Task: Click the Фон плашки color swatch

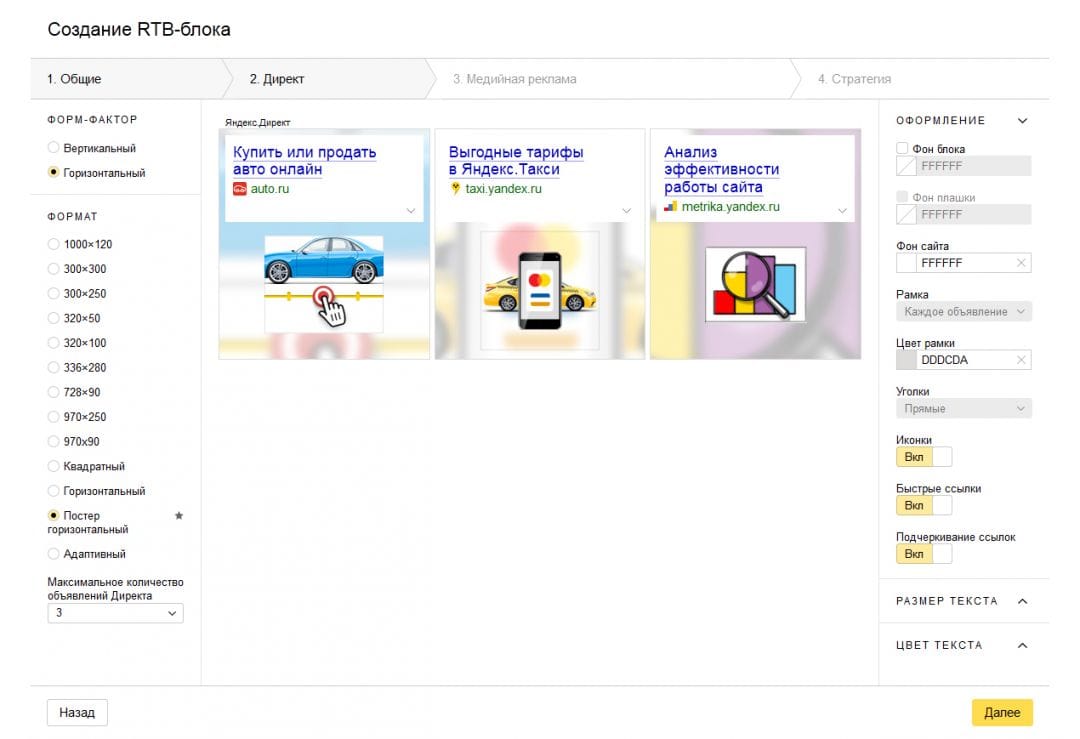Action: 906,215
